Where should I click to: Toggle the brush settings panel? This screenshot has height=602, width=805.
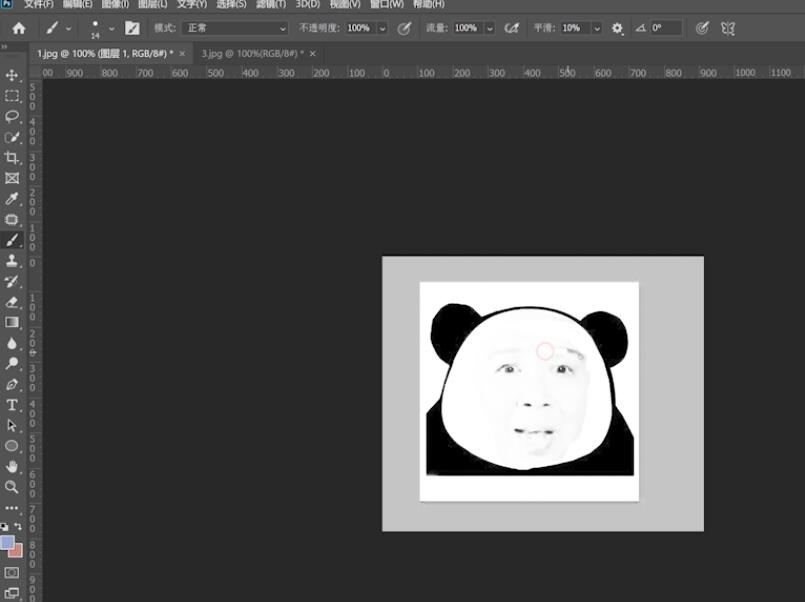[132, 28]
